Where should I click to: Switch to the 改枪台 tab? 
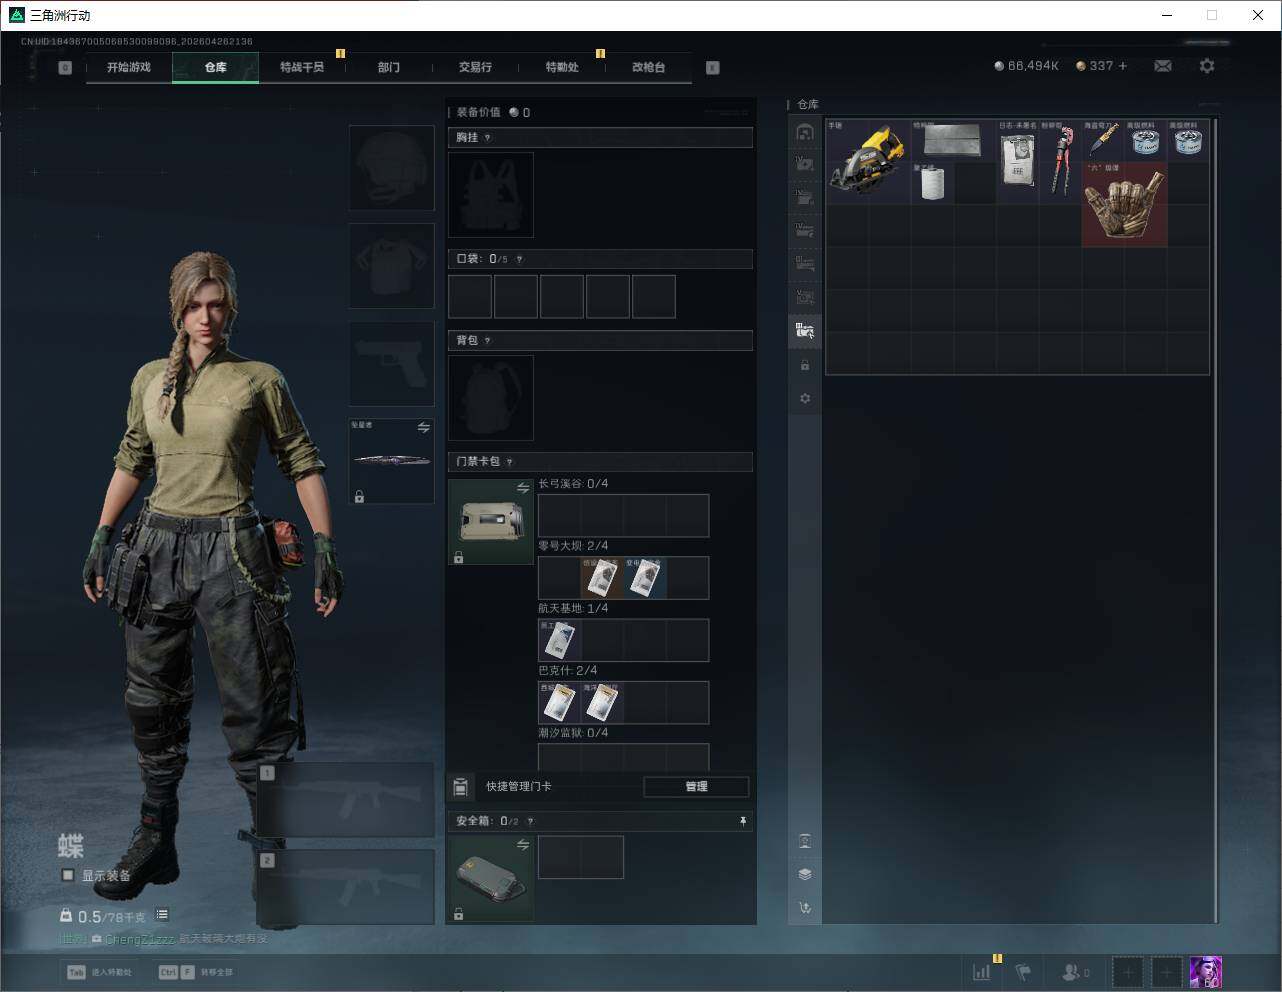pyautogui.click(x=648, y=67)
